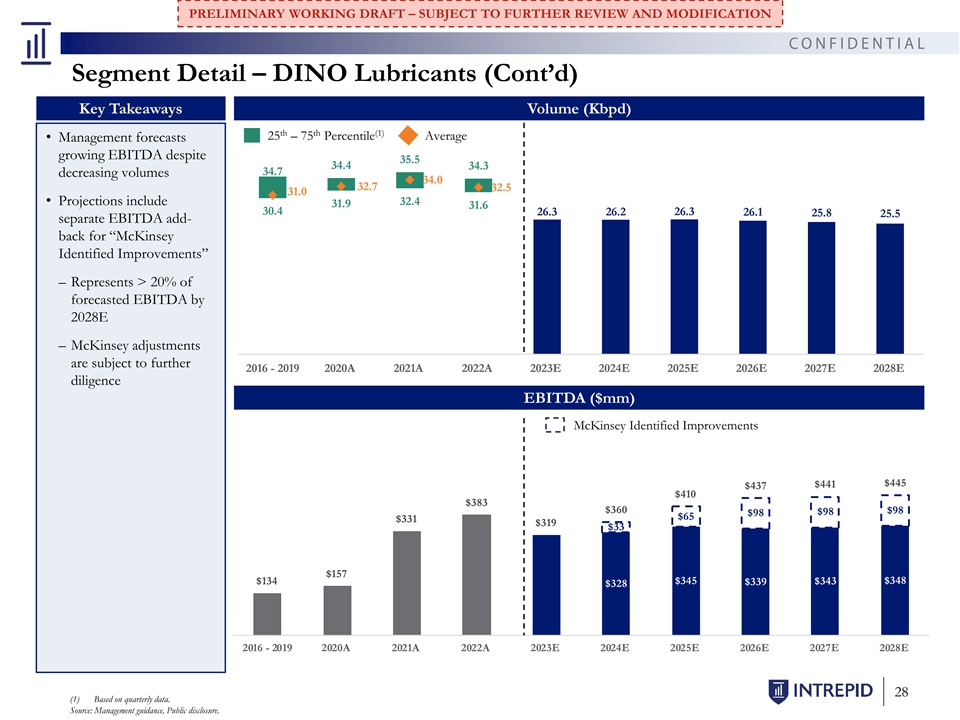Click the $339 value inside 2026E bar
The image size is (960, 720).
coord(756,582)
